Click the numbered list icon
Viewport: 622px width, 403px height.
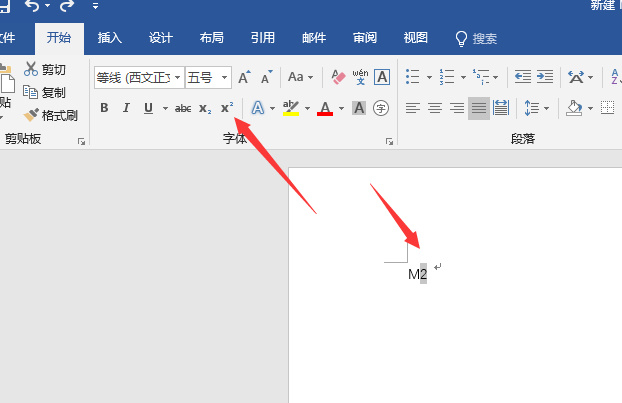pos(447,77)
